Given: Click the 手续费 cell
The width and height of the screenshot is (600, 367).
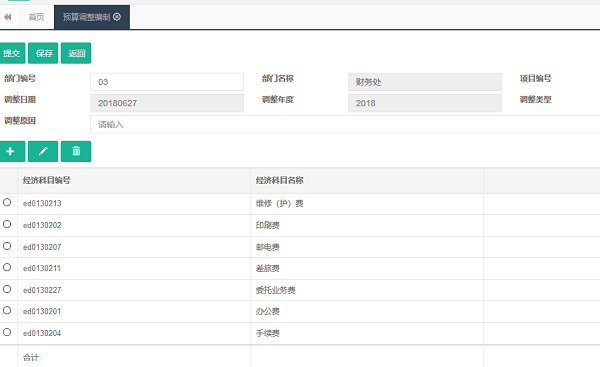Looking at the screenshot, I should coord(367,333).
